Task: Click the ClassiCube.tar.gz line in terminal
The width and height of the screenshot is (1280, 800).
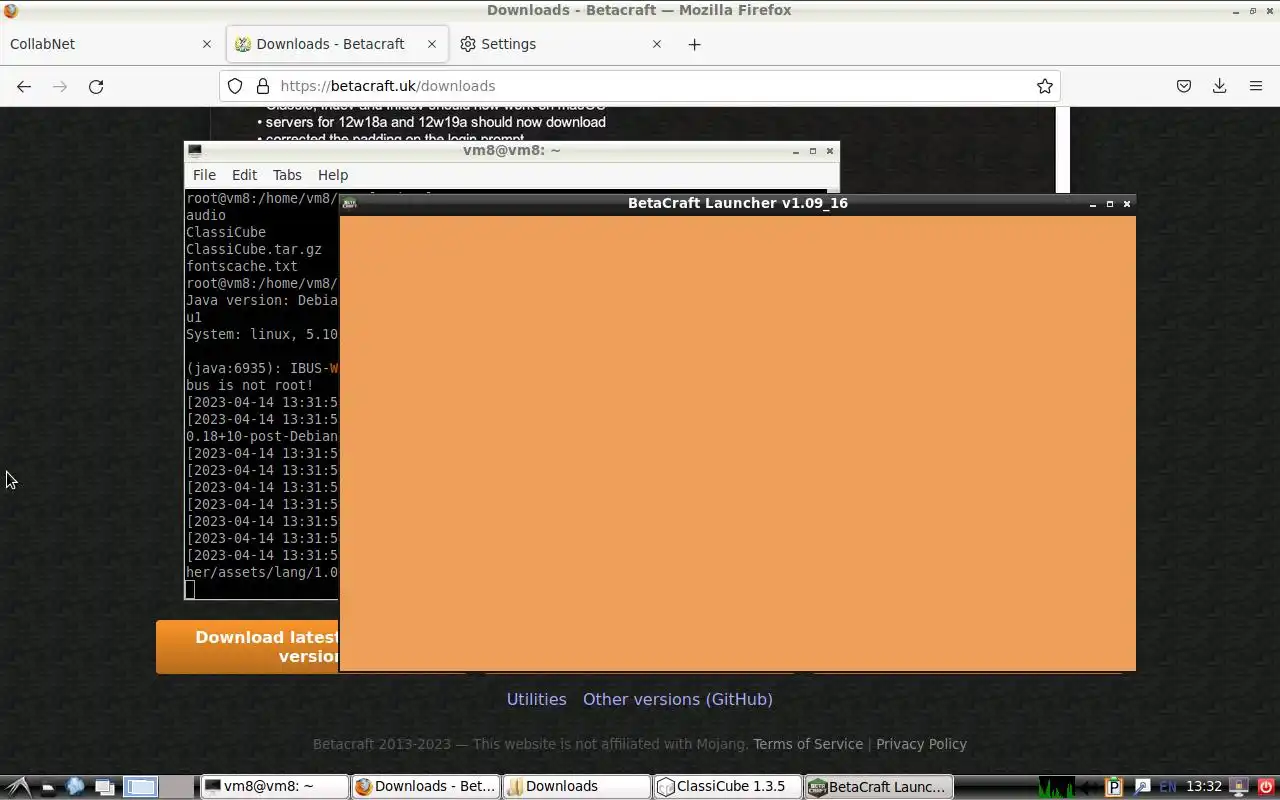Action: click(x=254, y=249)
